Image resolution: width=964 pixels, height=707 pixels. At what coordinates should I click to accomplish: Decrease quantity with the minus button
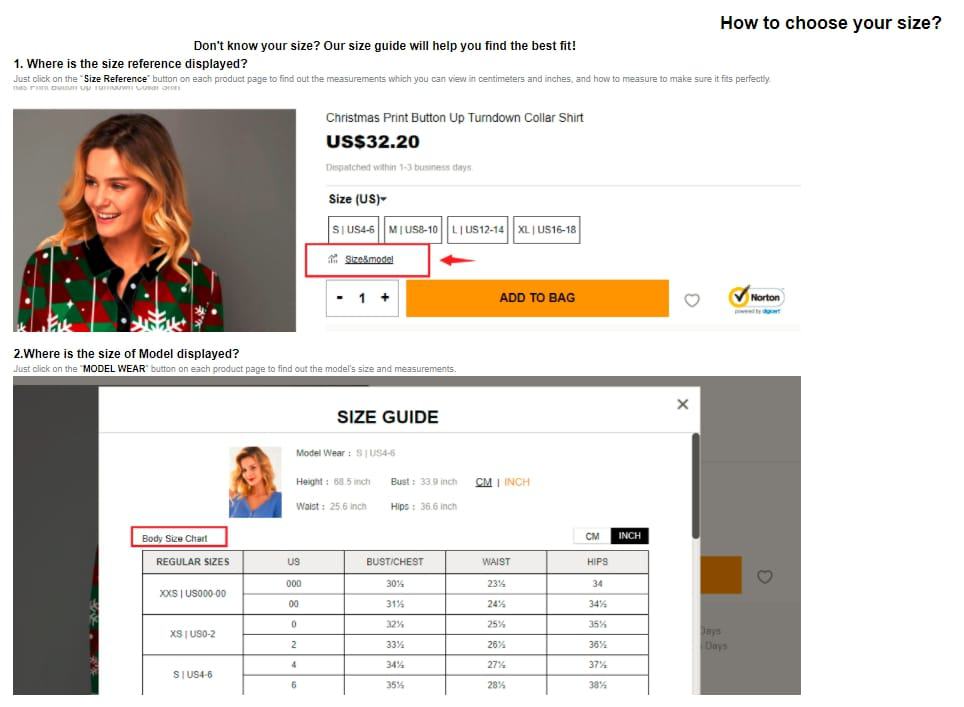click(339, 298)
